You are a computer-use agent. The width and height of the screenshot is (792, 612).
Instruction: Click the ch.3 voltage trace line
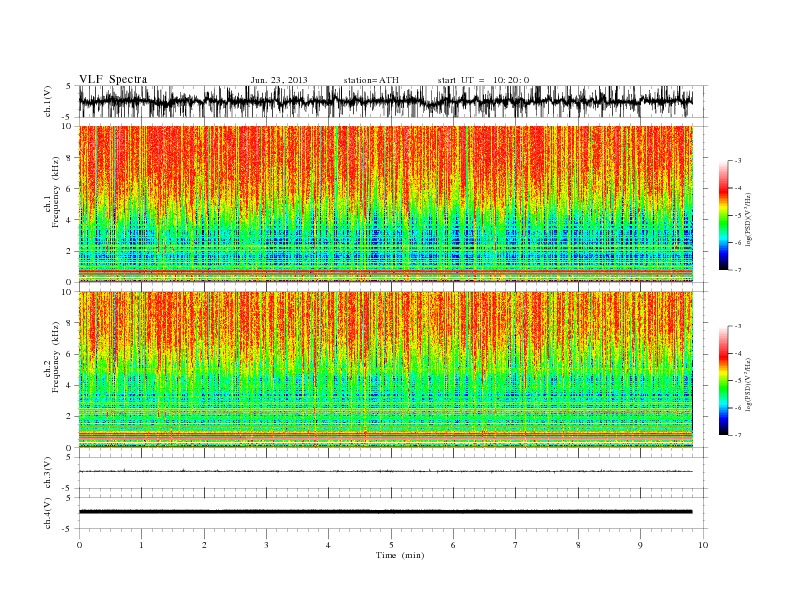386,472
